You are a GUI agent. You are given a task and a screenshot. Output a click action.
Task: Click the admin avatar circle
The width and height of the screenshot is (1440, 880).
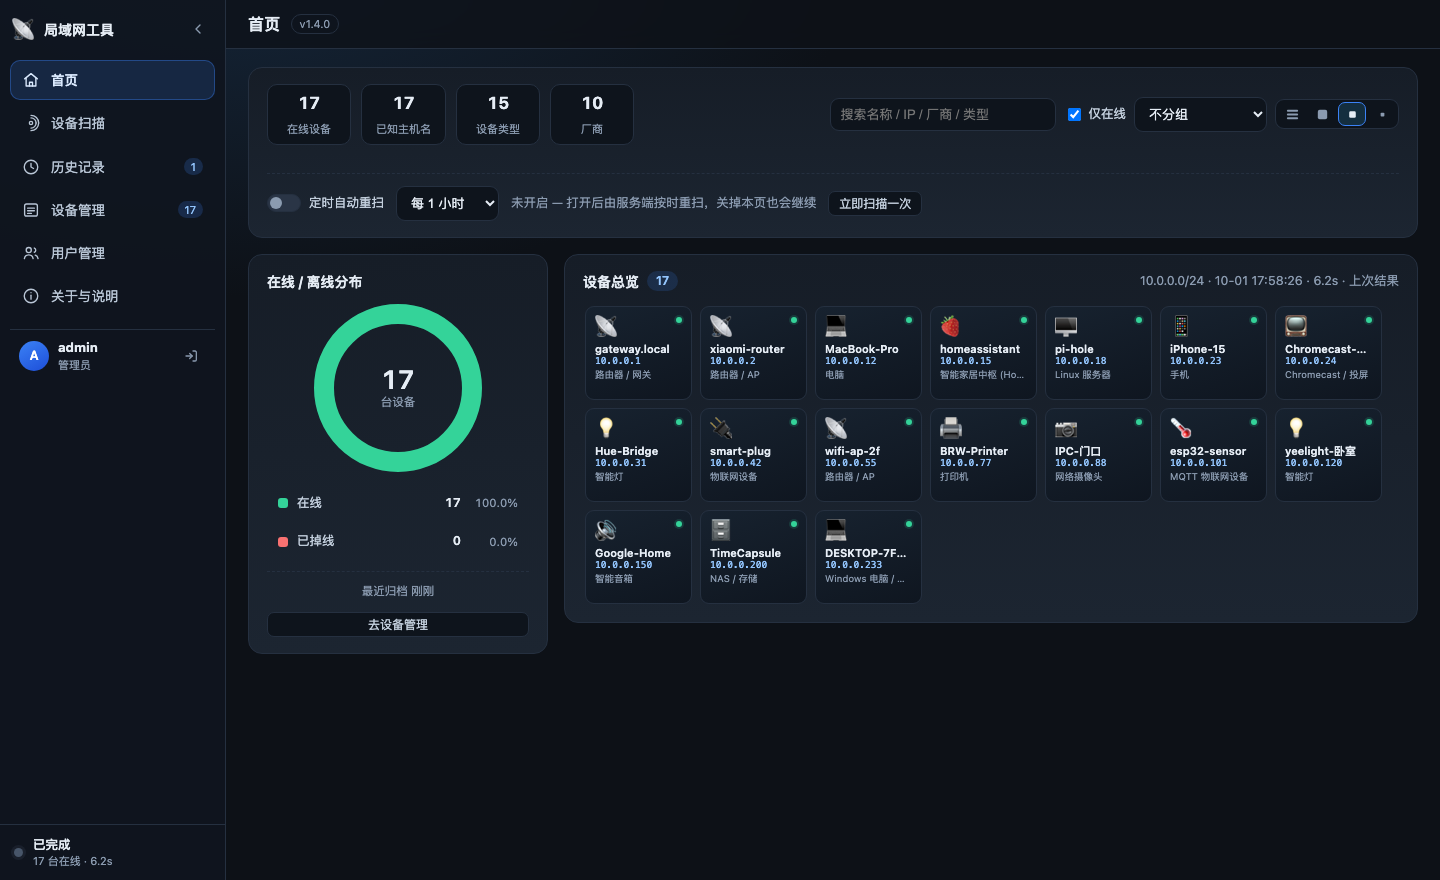[34, 355]
